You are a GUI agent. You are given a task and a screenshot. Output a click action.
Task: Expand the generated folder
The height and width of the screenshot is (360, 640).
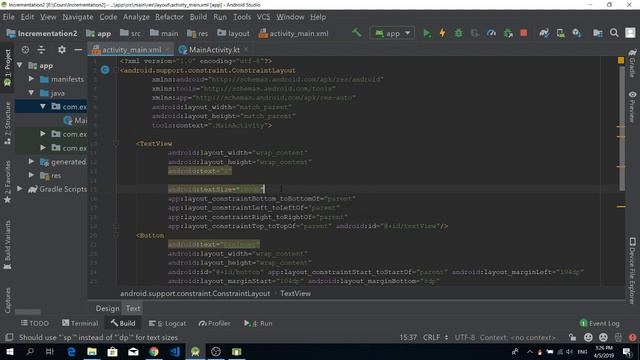pyautogui.click(x=31, y=162)
